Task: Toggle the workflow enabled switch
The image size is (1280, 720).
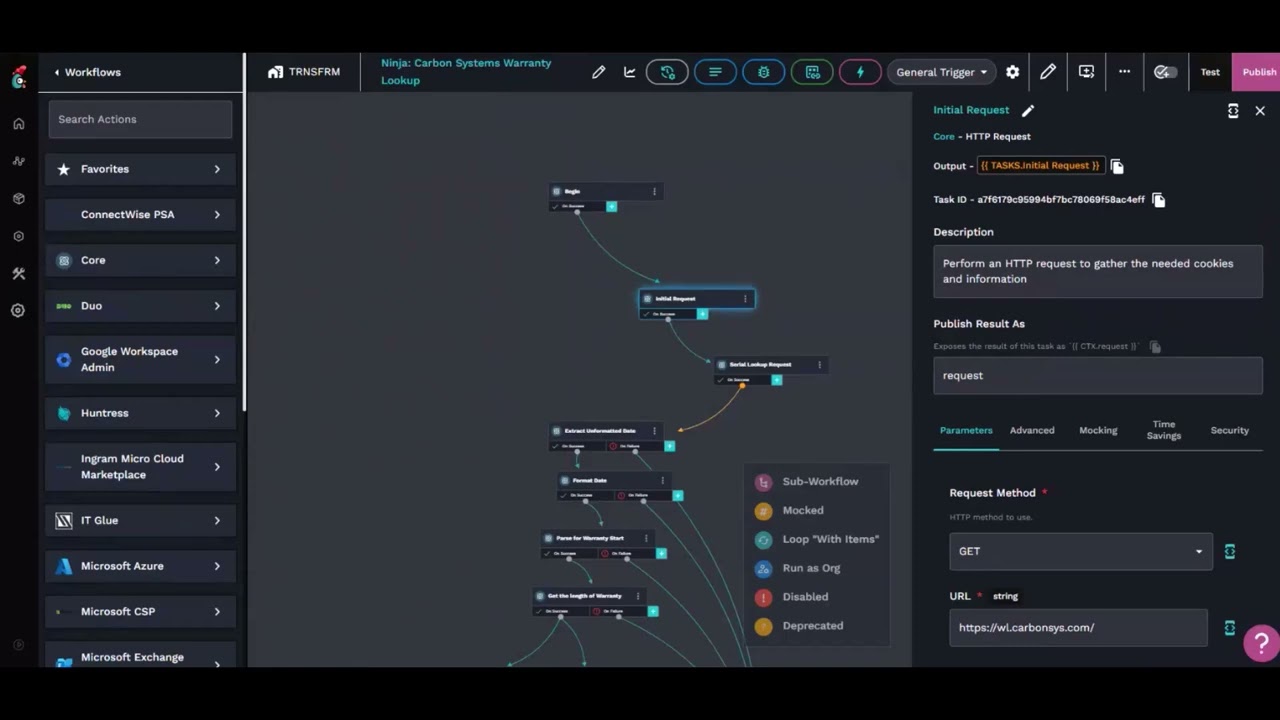Action: click(x=1163, y=72)
